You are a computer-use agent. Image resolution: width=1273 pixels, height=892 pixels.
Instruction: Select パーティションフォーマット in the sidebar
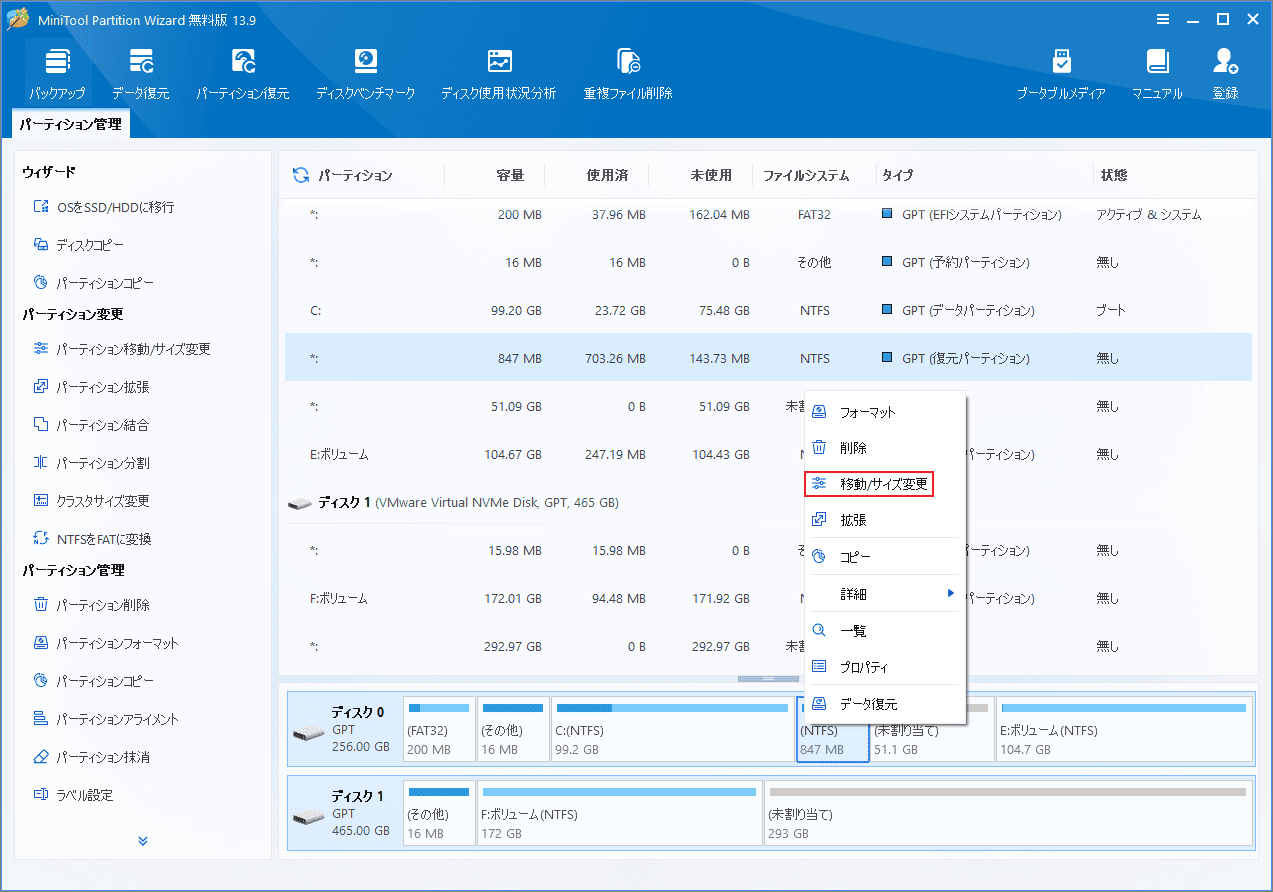tap(105, 643)
